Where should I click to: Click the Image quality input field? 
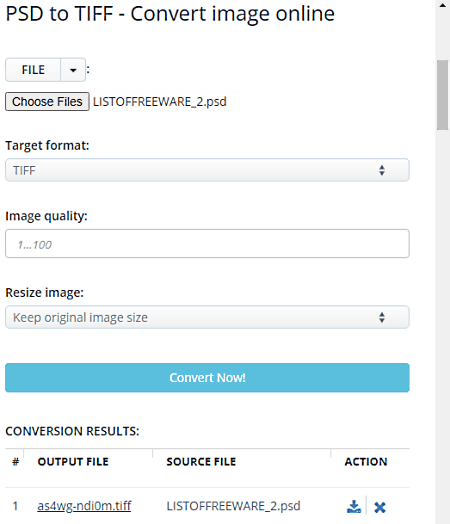point(207,244)
